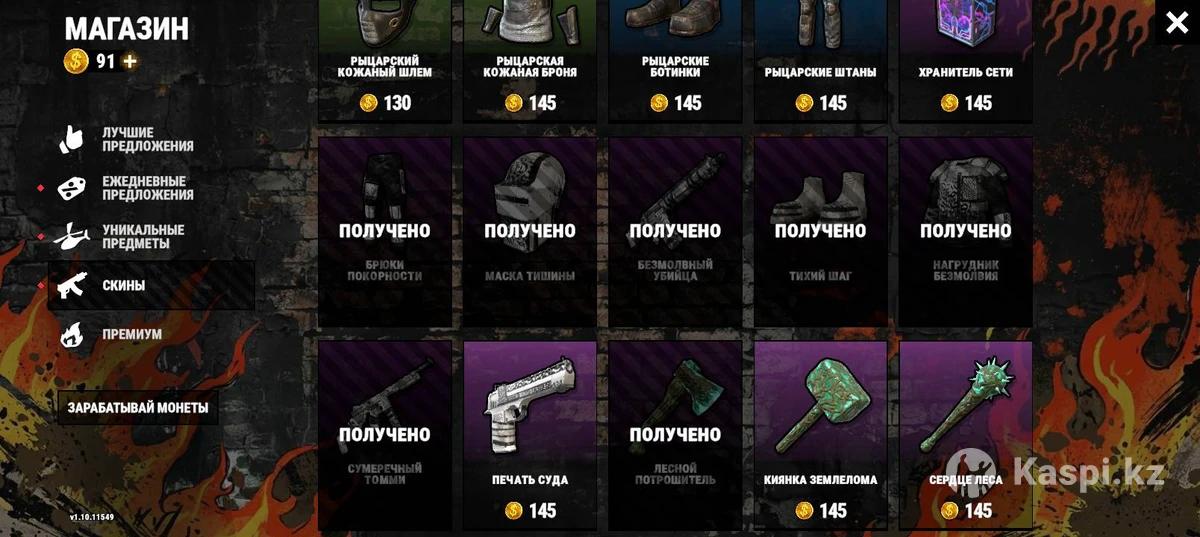1200x537 pixels.
Task: Select the Рыцарские штаны item card
Action: tap(821, 60)
